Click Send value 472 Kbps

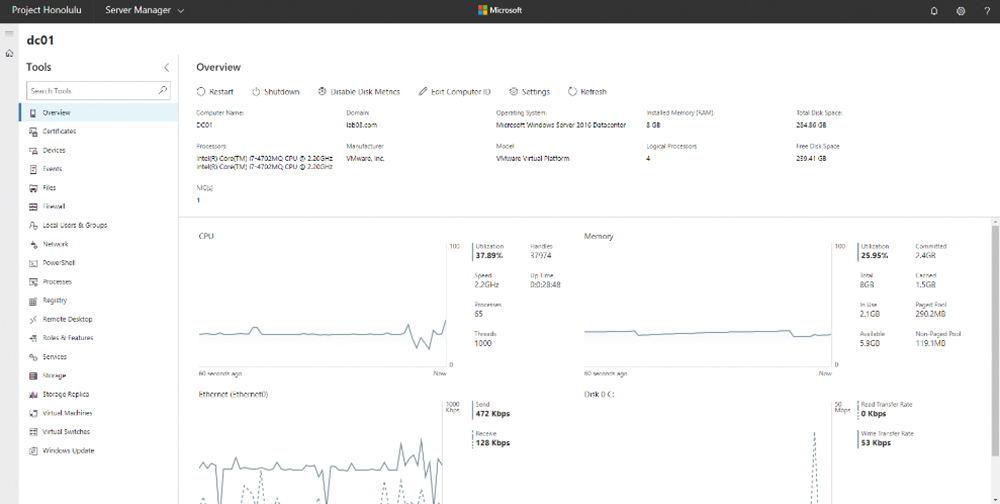(493, 413)
